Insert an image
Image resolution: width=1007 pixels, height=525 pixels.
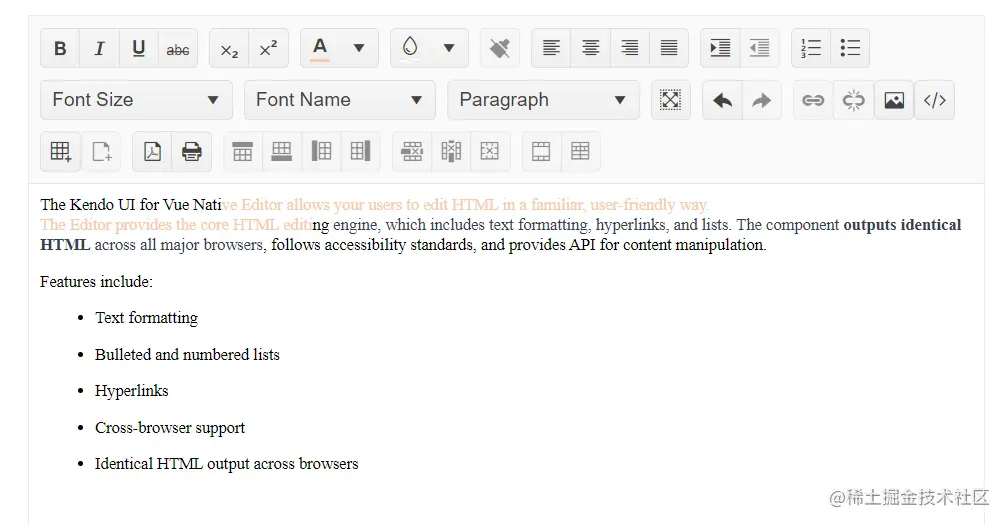point(894,100)
